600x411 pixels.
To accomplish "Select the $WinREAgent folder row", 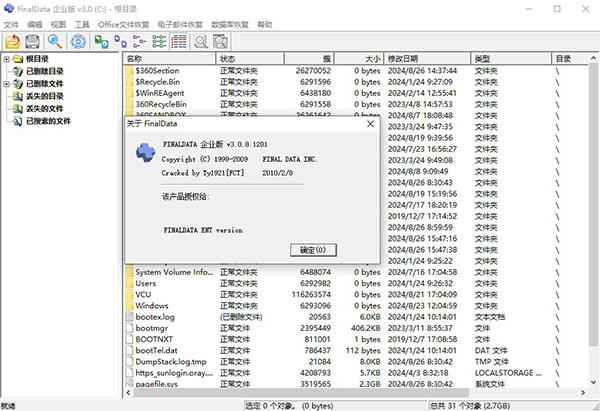I will [356, 93].
